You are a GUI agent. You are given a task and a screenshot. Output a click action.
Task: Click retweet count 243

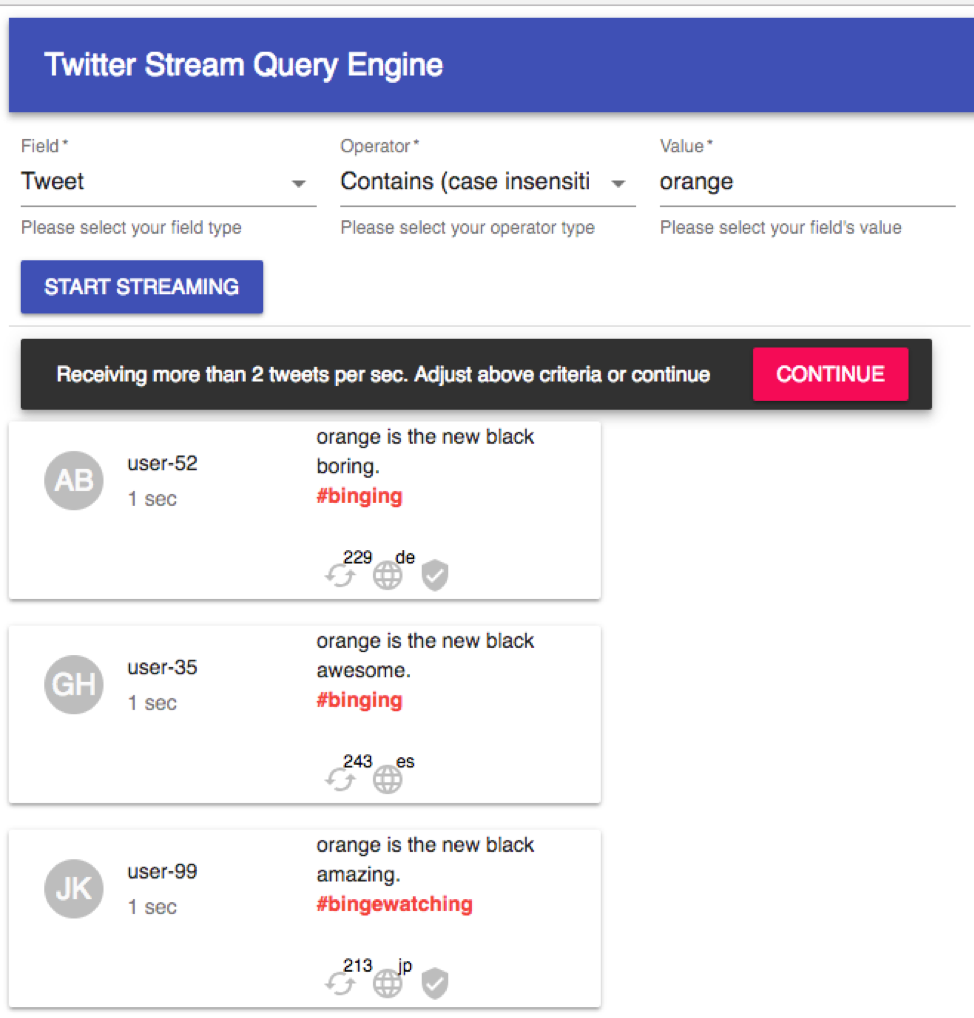coord(358,761)
